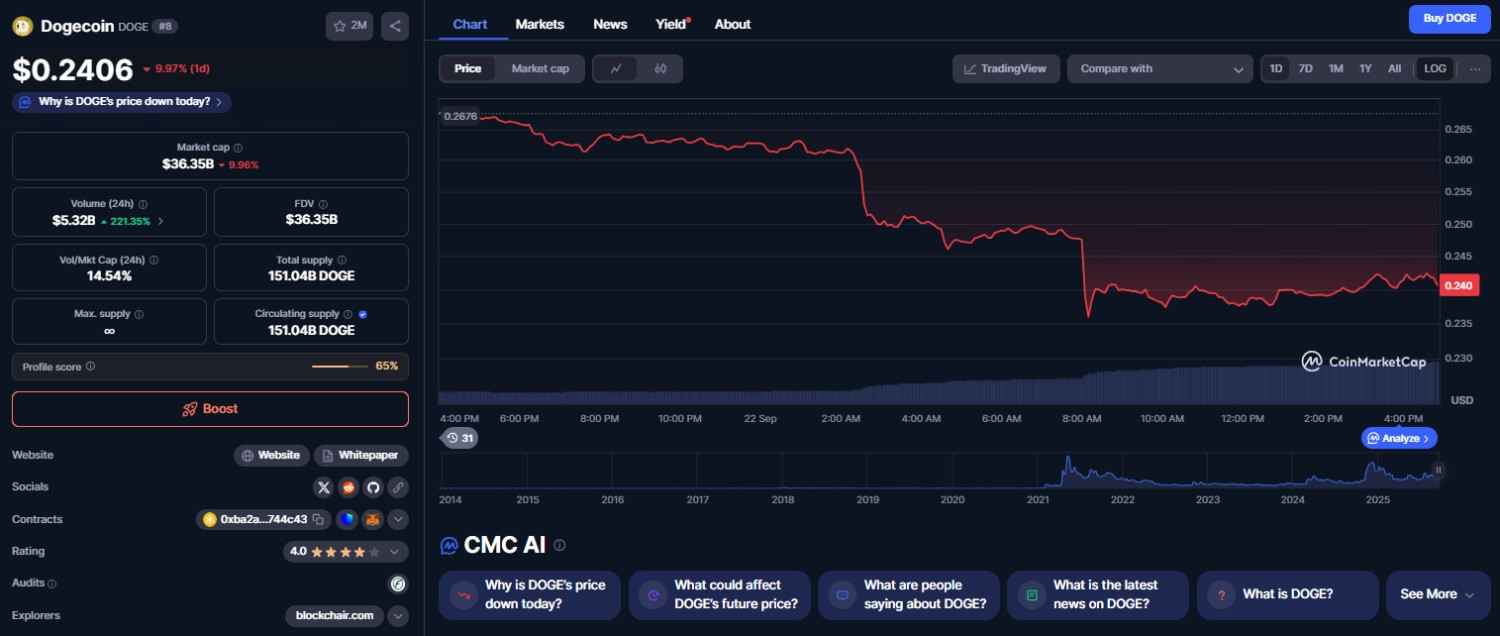Open the Compare with dropdown

pos(1160,69)
